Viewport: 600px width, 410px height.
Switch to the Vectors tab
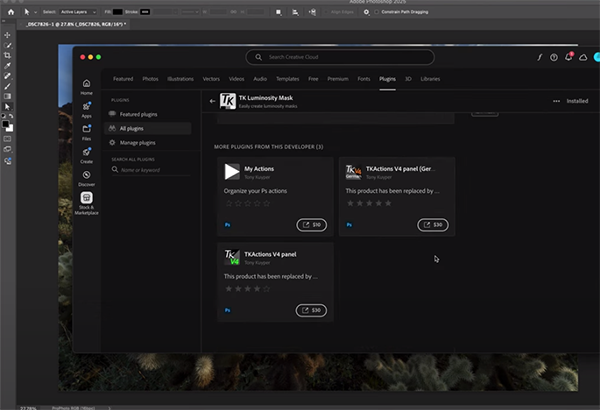pos(211,79)
